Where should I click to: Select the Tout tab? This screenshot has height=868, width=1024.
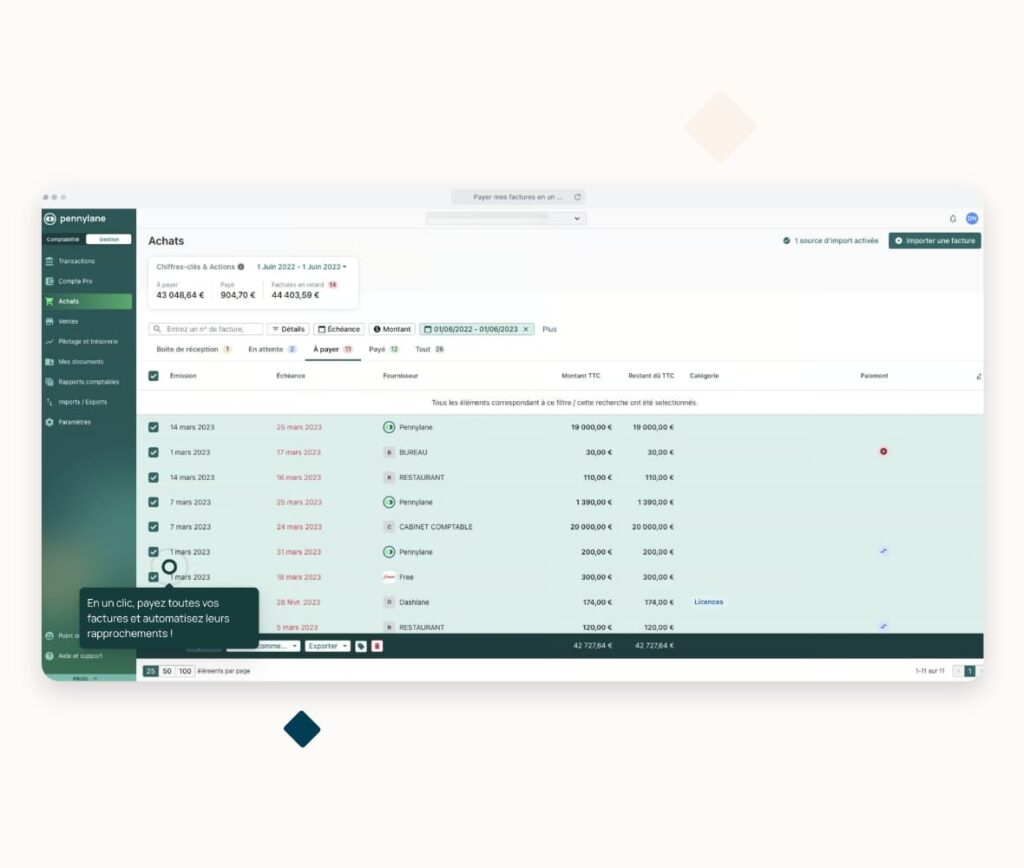429,349
